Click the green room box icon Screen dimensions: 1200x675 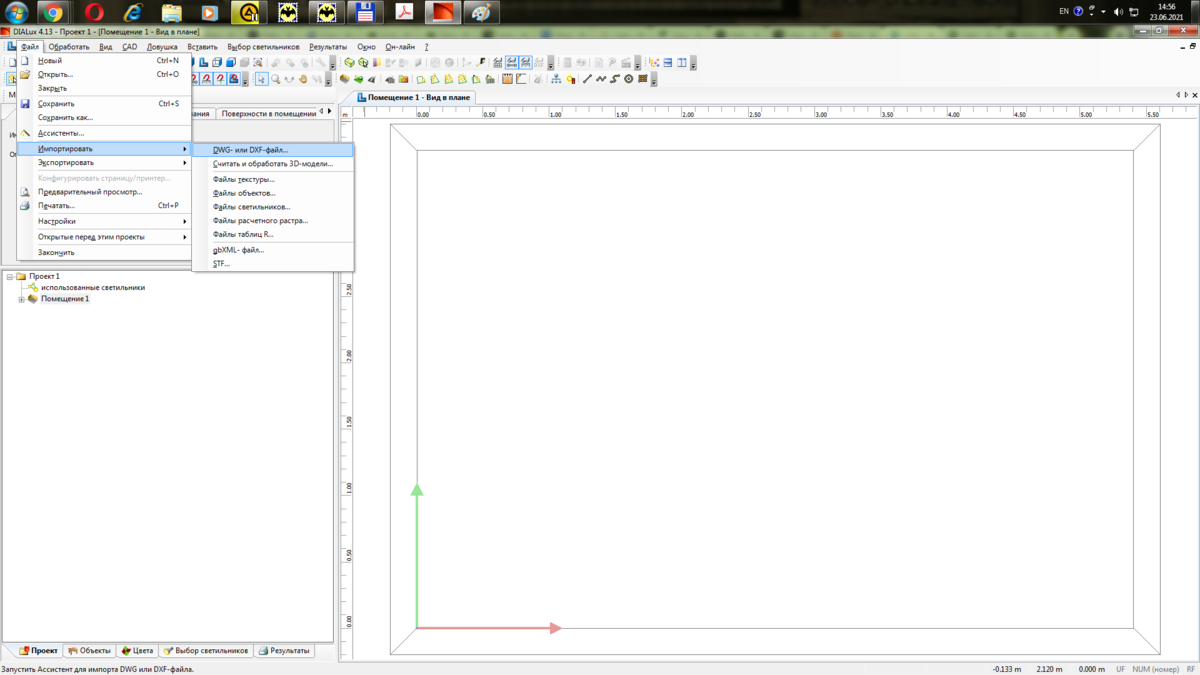point(349,62)
